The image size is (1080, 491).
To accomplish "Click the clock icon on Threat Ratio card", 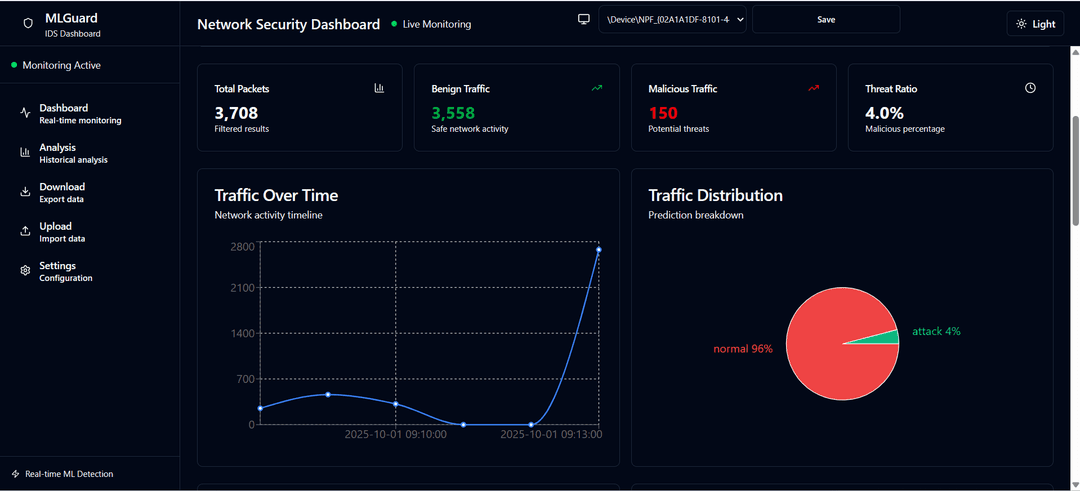I will 1030,88.
